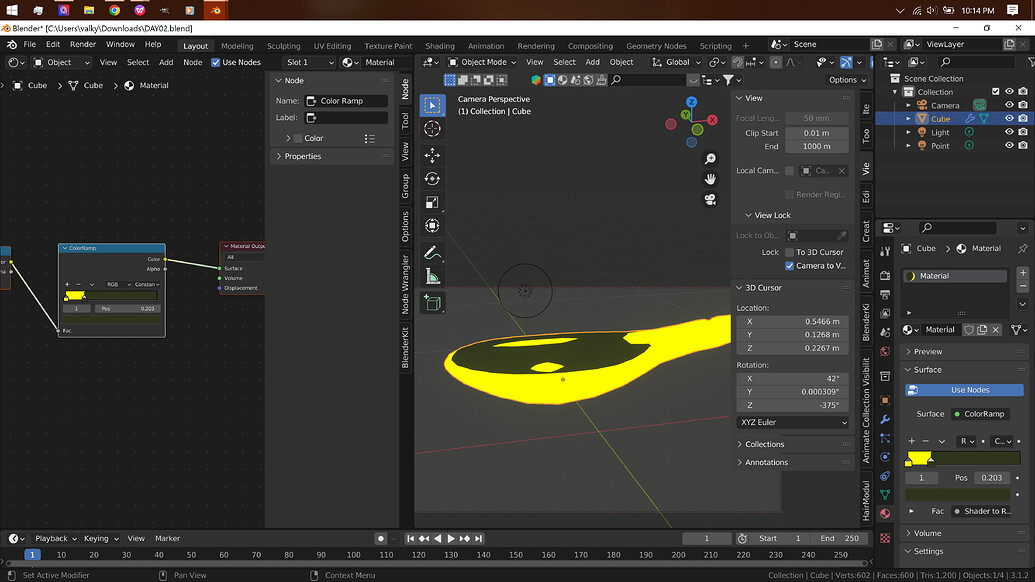
Task: Select the Add Cube tool
Action: tap(432, 303)
